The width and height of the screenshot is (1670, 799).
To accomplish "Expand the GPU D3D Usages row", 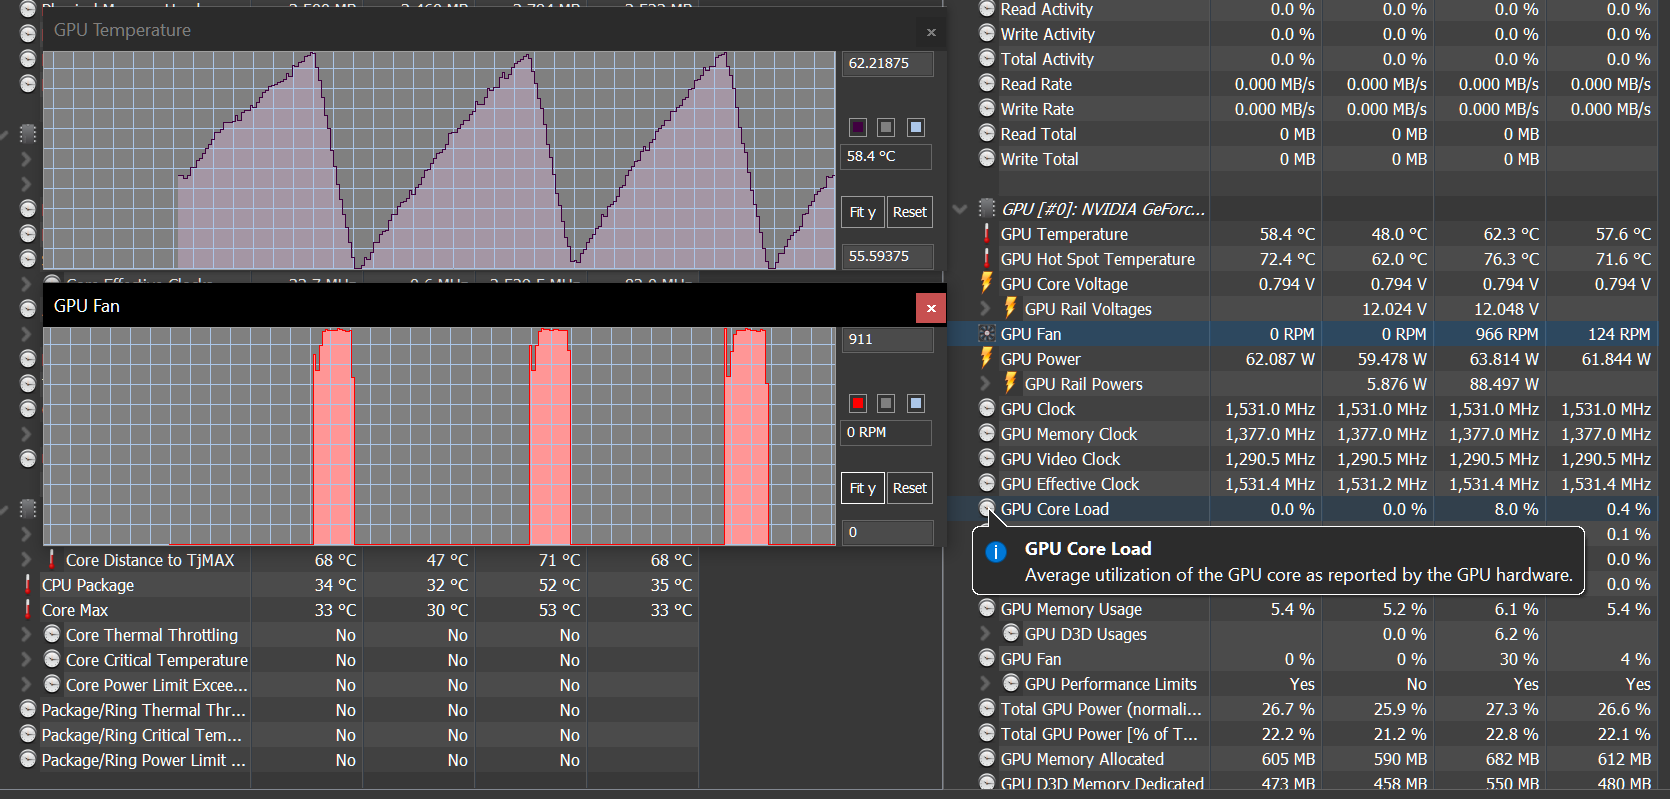I will (x=985, y=633).
